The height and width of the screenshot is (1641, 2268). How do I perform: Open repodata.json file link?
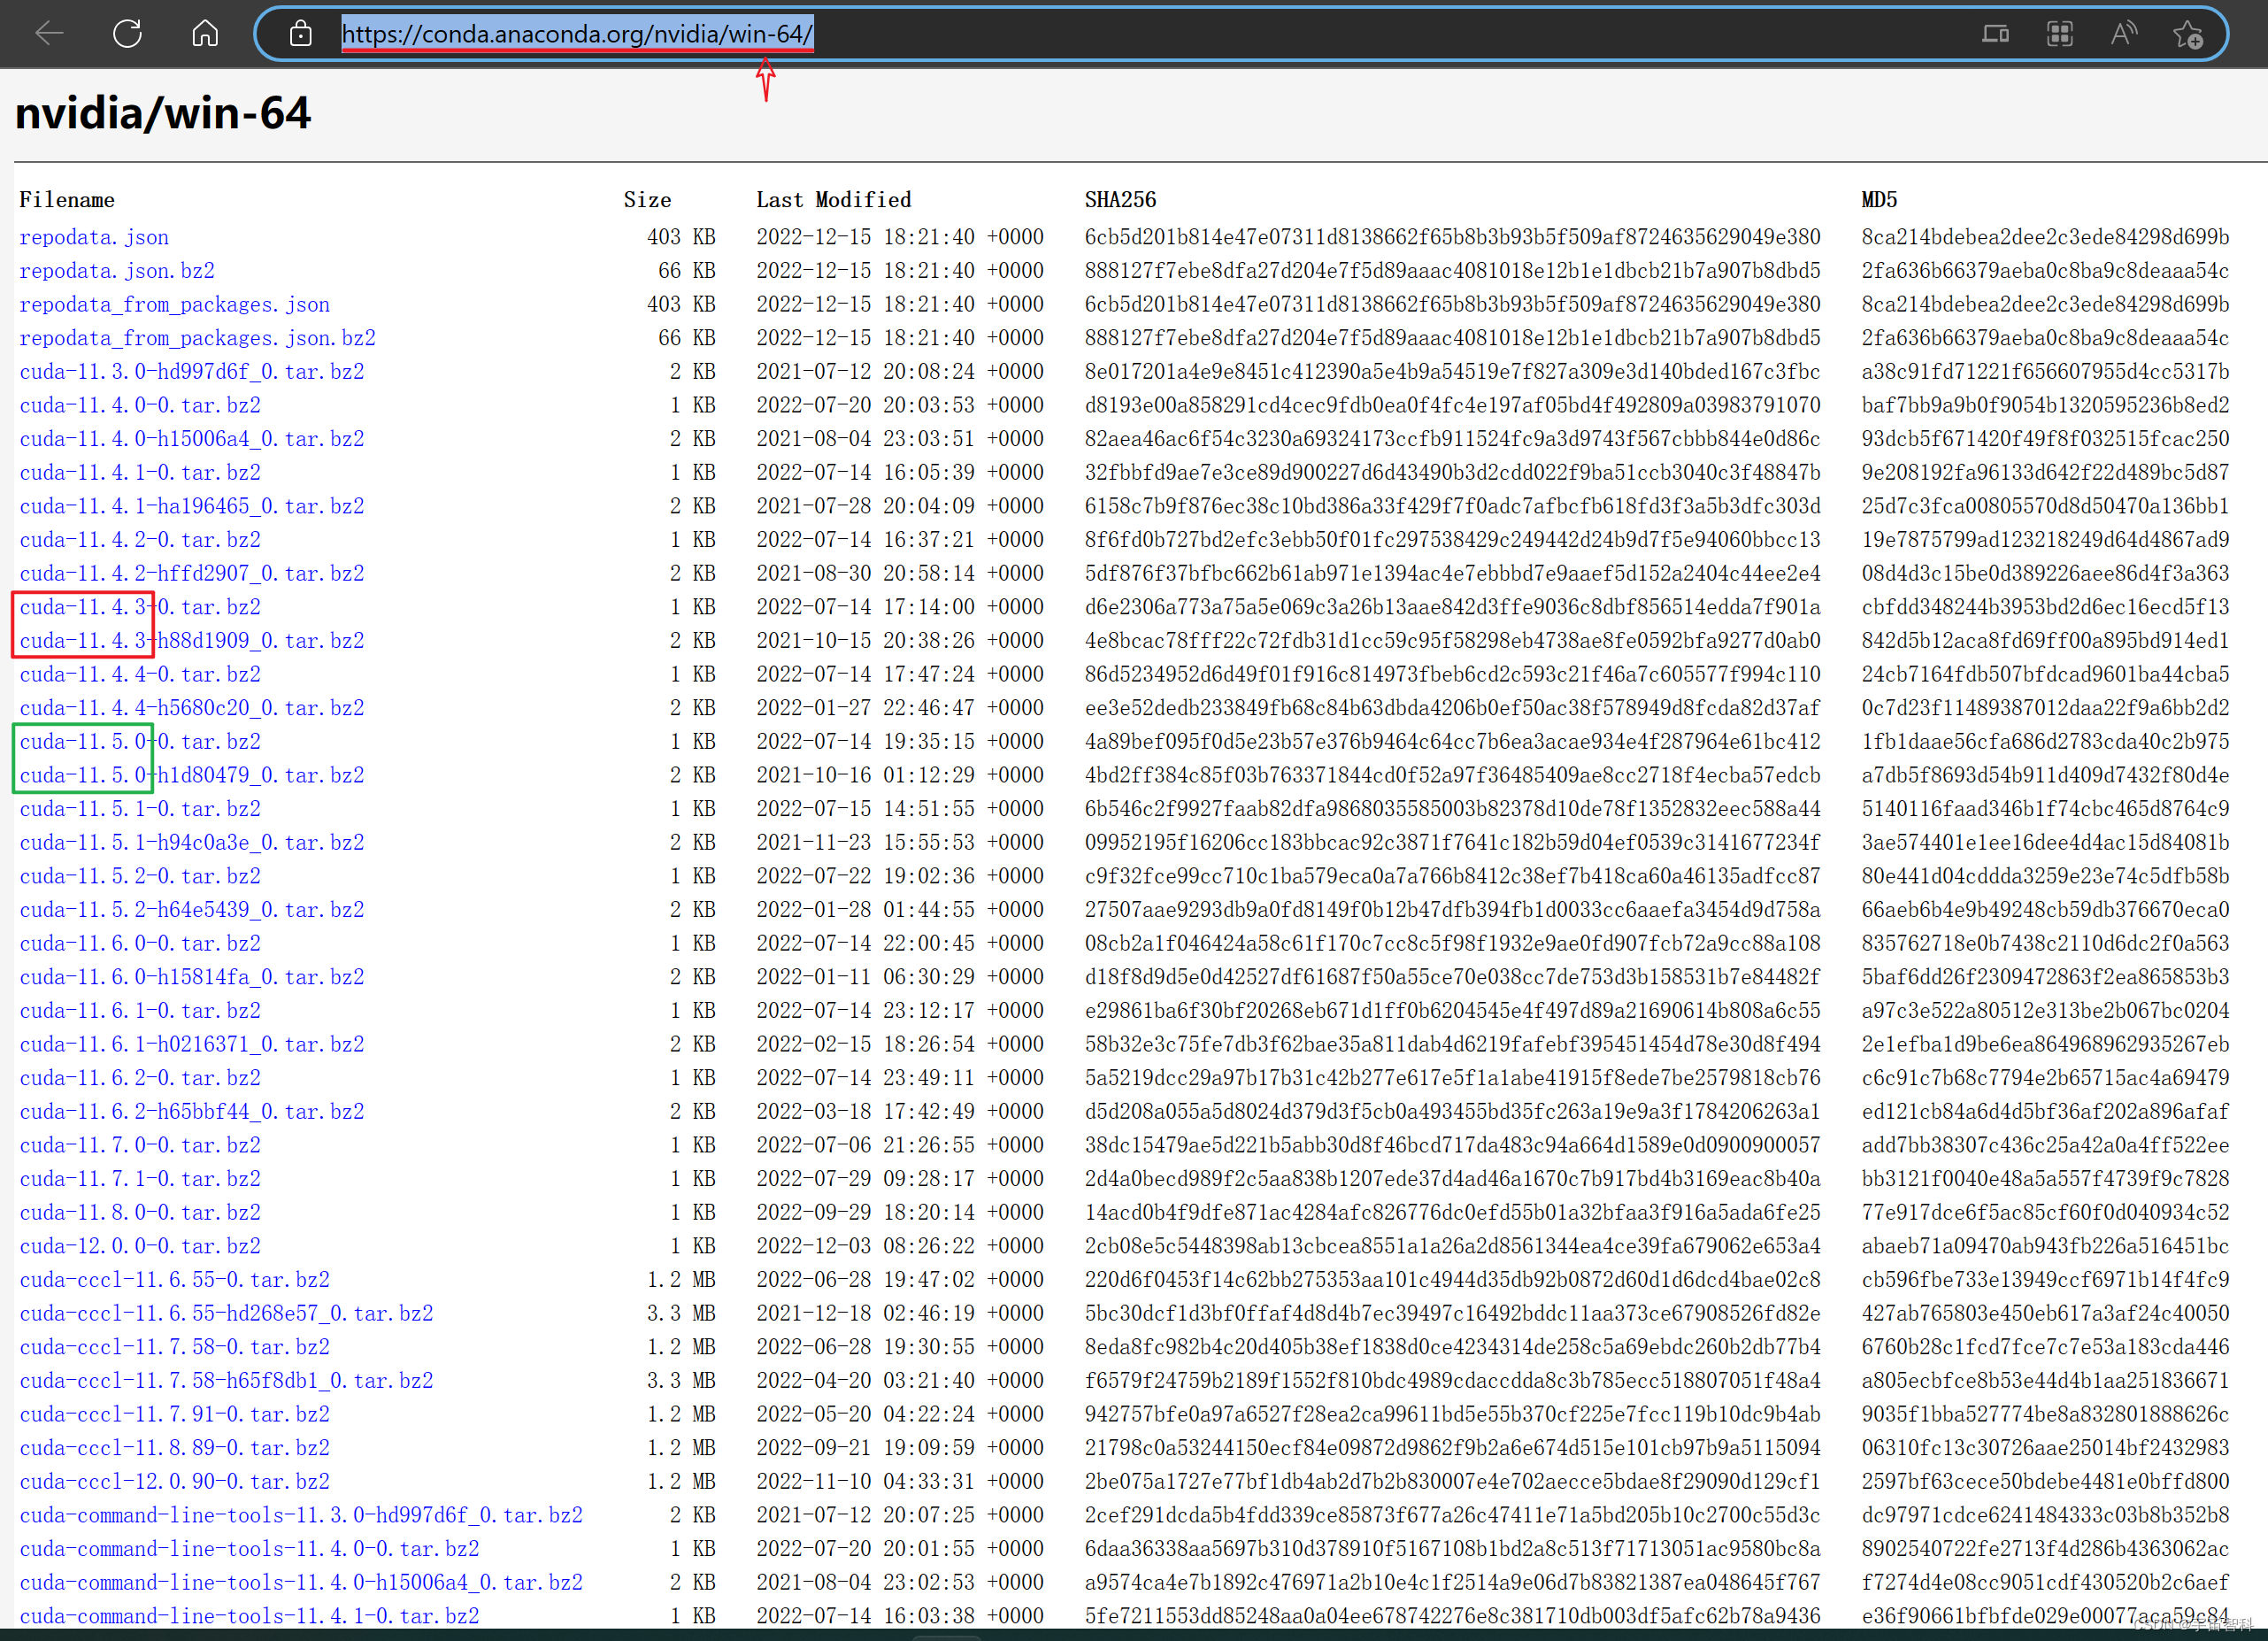(94, 237)
